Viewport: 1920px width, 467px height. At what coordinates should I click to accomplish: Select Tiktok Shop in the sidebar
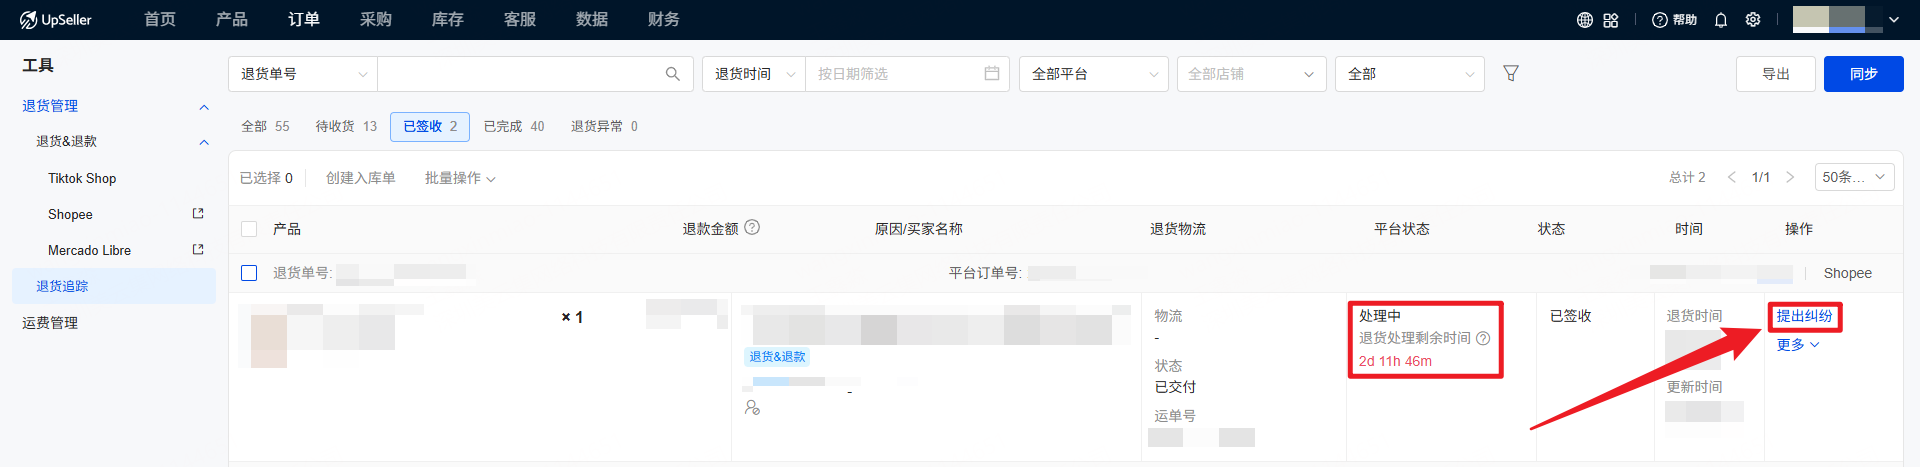pos(82,178)
